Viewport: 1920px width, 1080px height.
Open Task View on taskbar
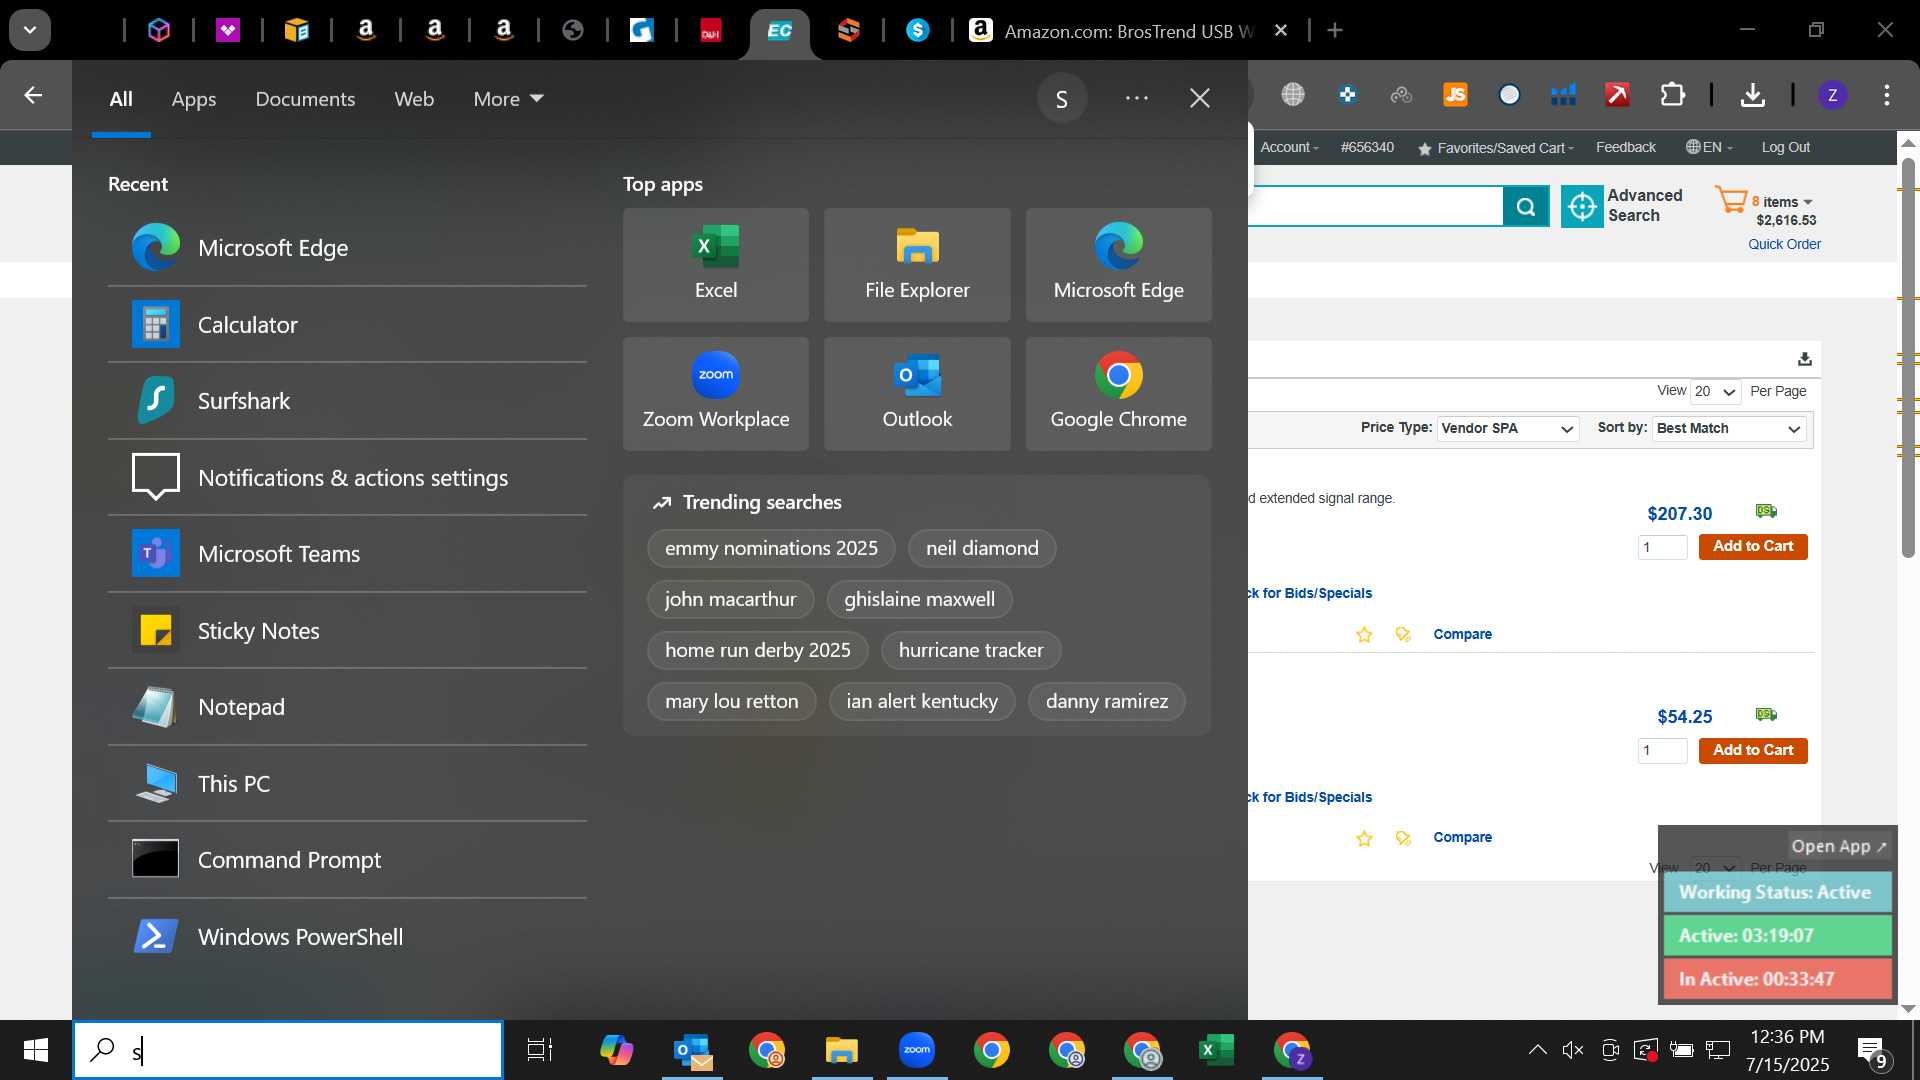(x=540, y=1050)
